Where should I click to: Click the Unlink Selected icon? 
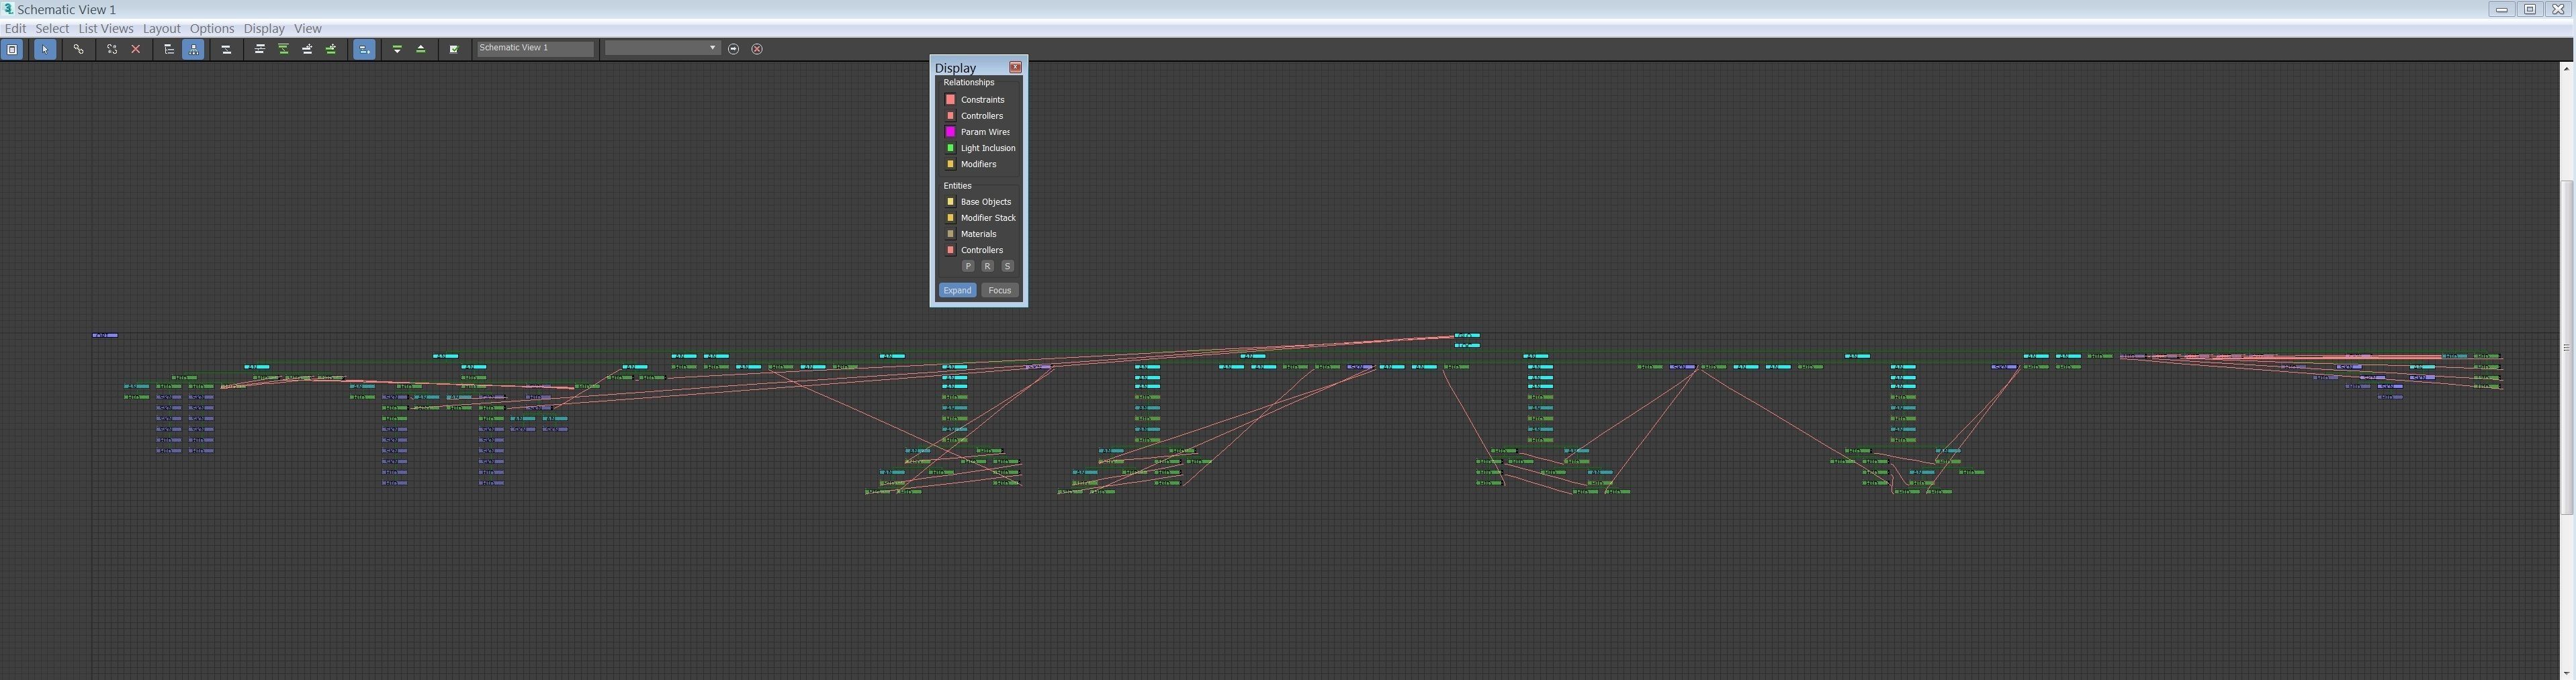112,49
